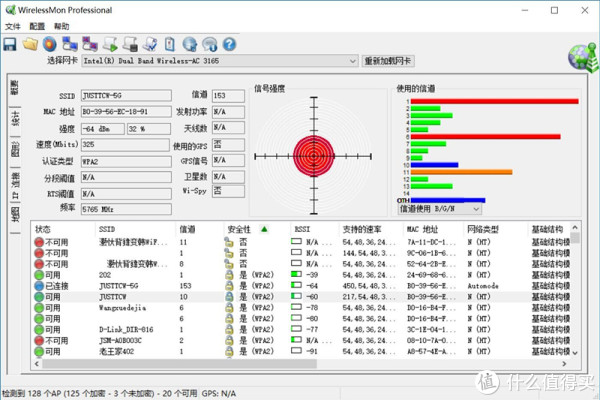Click the green status icon of the 202 network

(39, 275)
